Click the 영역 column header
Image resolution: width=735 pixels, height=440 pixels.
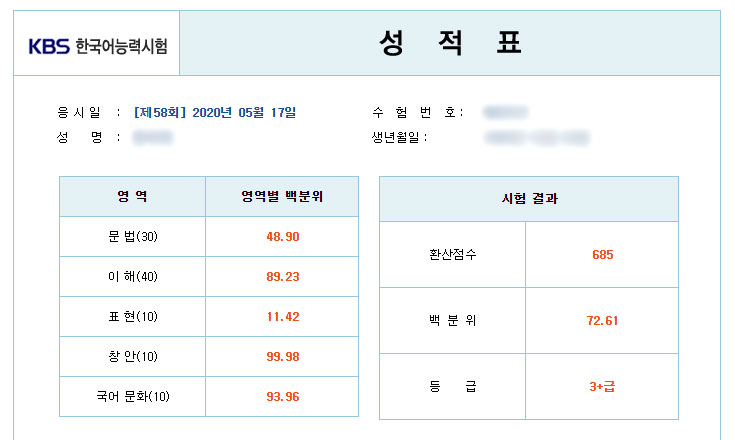pyautogui.click(x=132, y=196)
